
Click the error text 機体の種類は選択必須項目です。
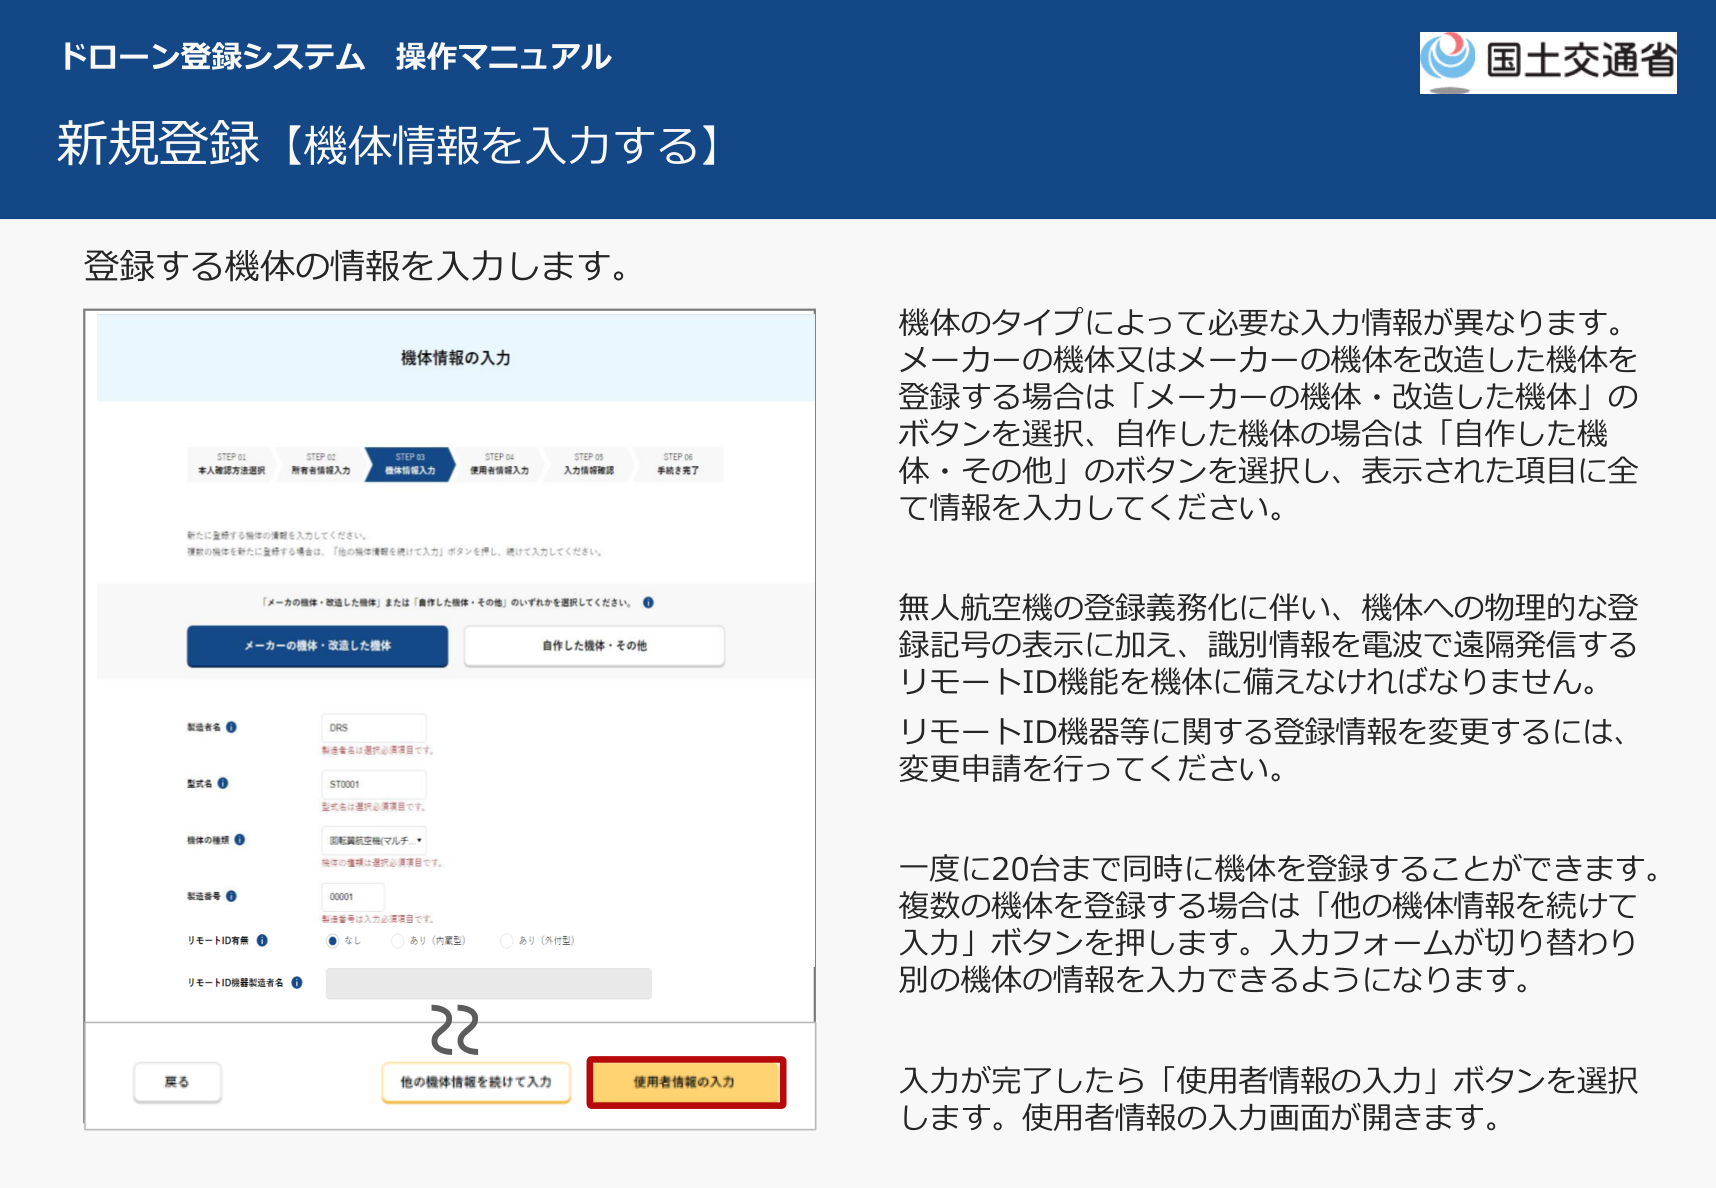coord(381,862)
